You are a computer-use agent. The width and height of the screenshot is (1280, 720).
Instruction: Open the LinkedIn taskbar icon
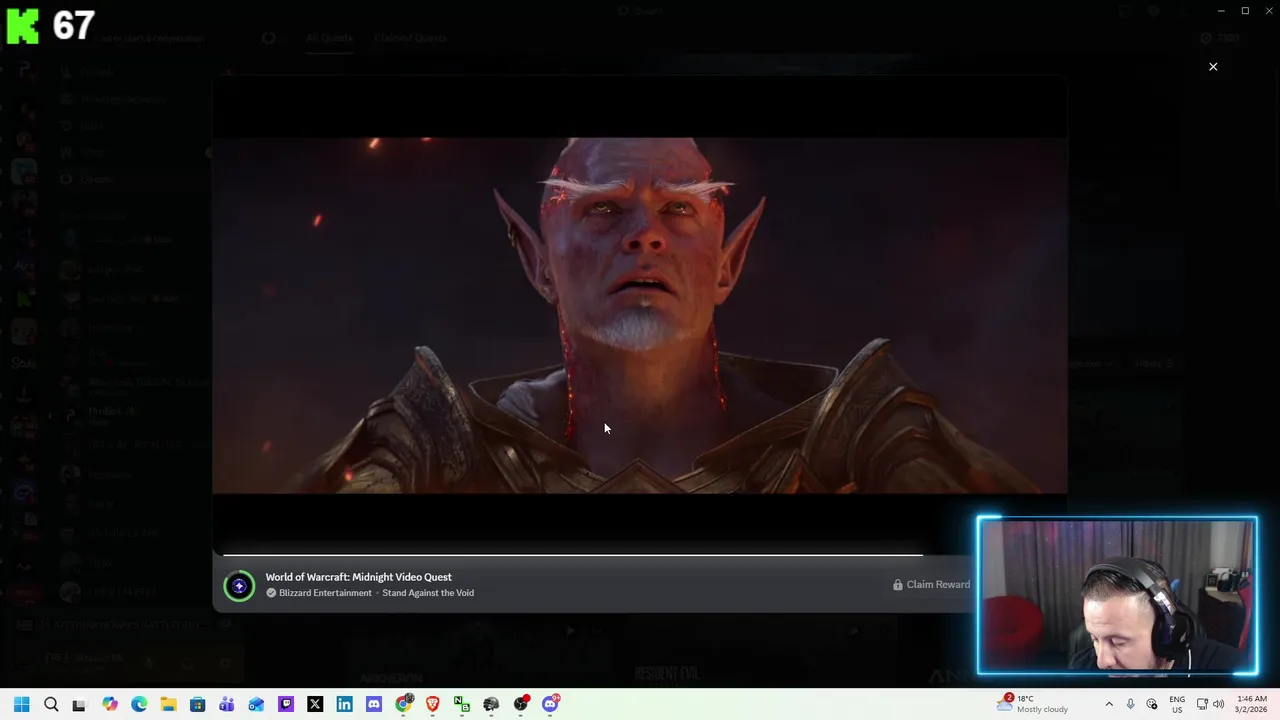(344, 704)
